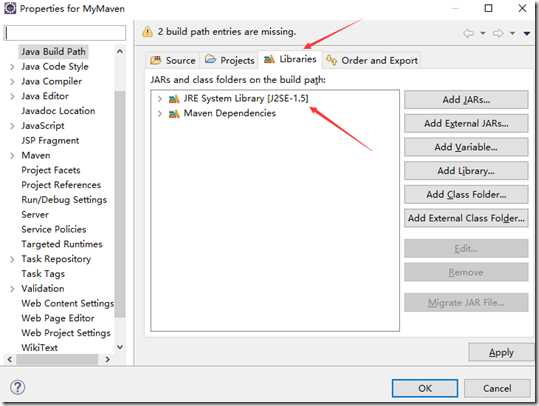Select the Libraries tab

click(x=290, y=59)
